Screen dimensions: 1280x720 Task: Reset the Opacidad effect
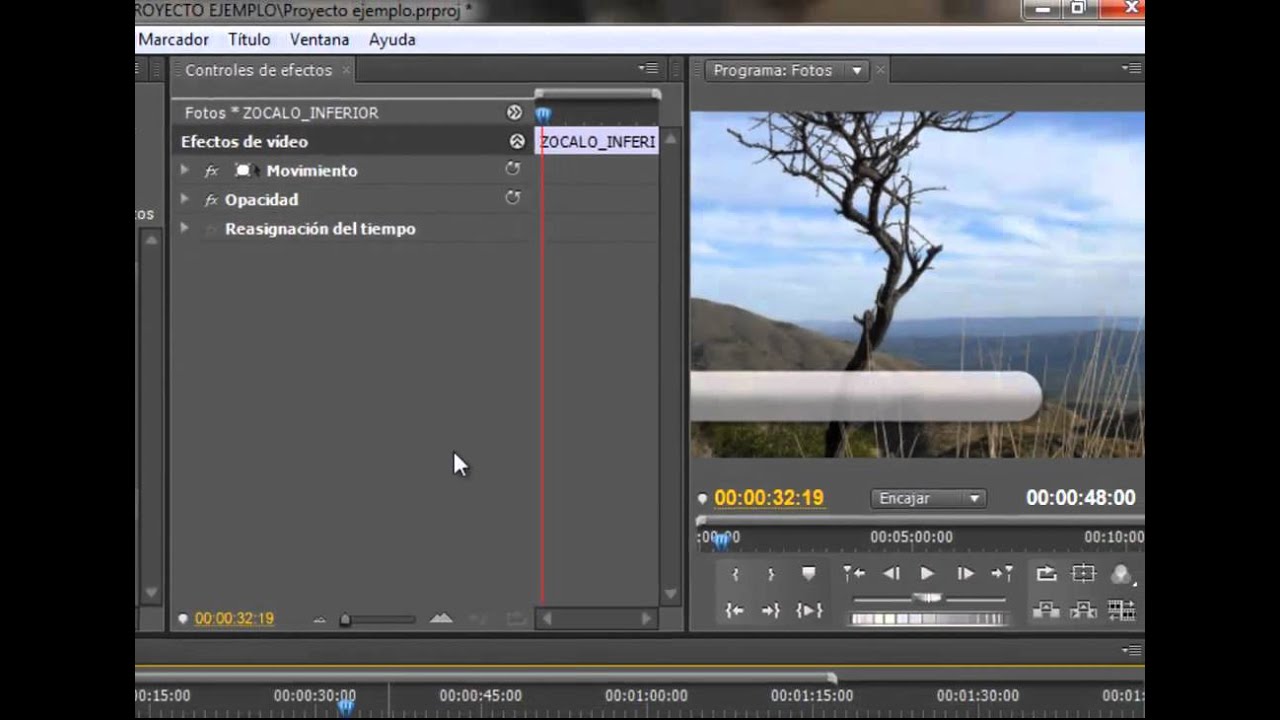pos(513,199)
